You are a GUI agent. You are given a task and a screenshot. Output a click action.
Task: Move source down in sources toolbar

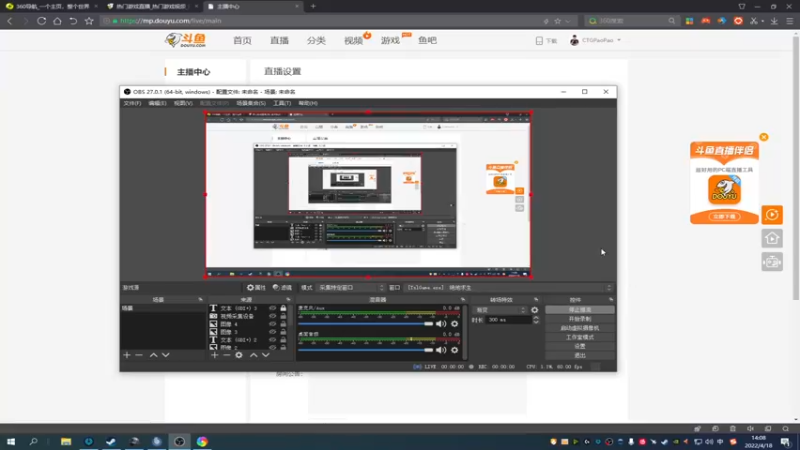point(265,355)
